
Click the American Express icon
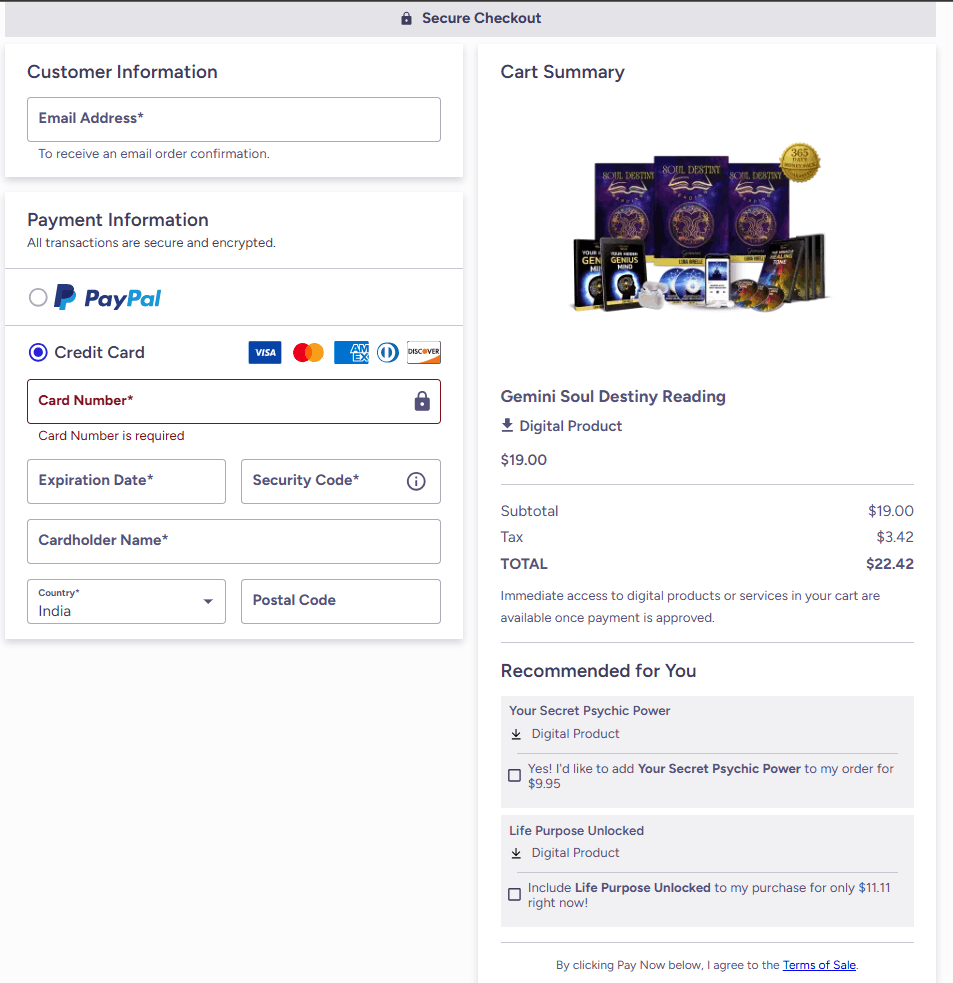[351, 352]
